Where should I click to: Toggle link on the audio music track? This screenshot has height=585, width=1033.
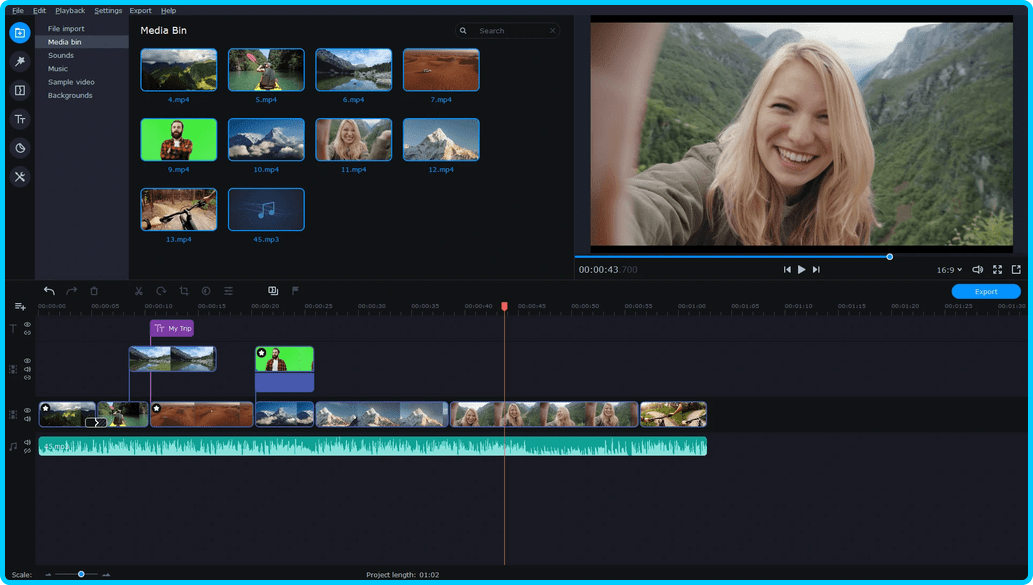28,451
